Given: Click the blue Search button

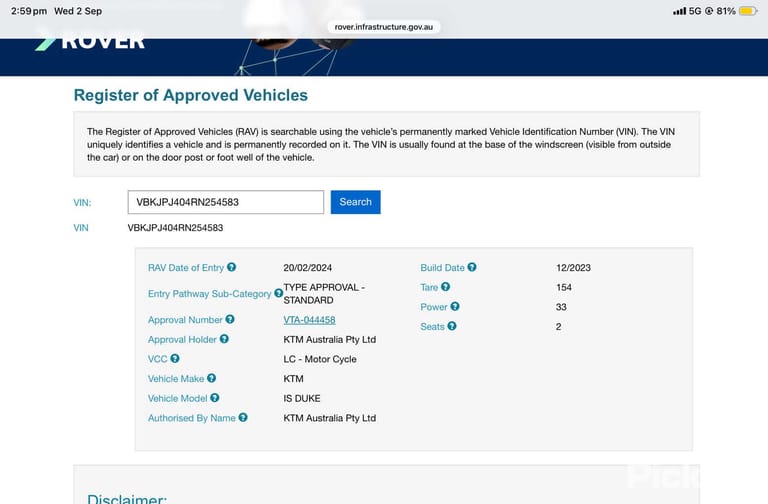Looking at the screenshot, I should [x=356, y=202].
